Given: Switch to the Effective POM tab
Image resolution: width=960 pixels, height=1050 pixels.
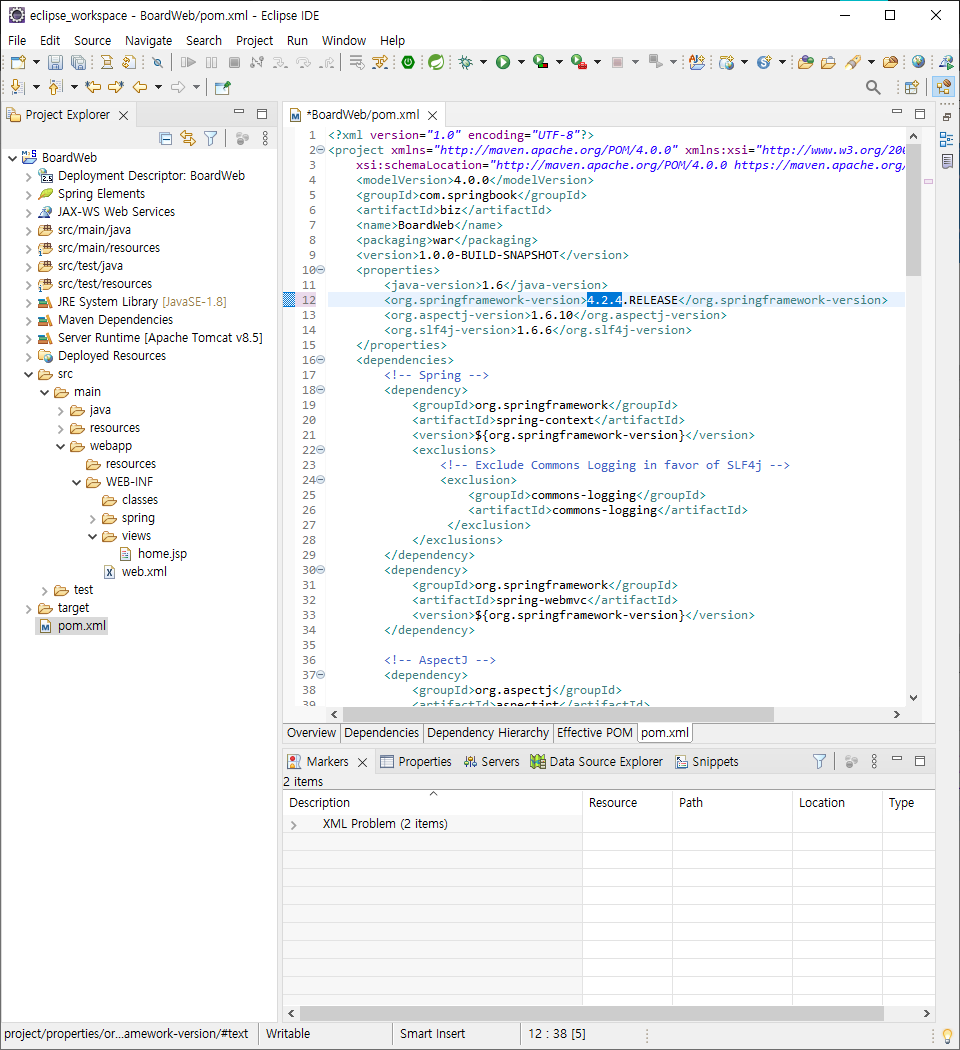Looking at the screenshot, I should tap(594, 733).
